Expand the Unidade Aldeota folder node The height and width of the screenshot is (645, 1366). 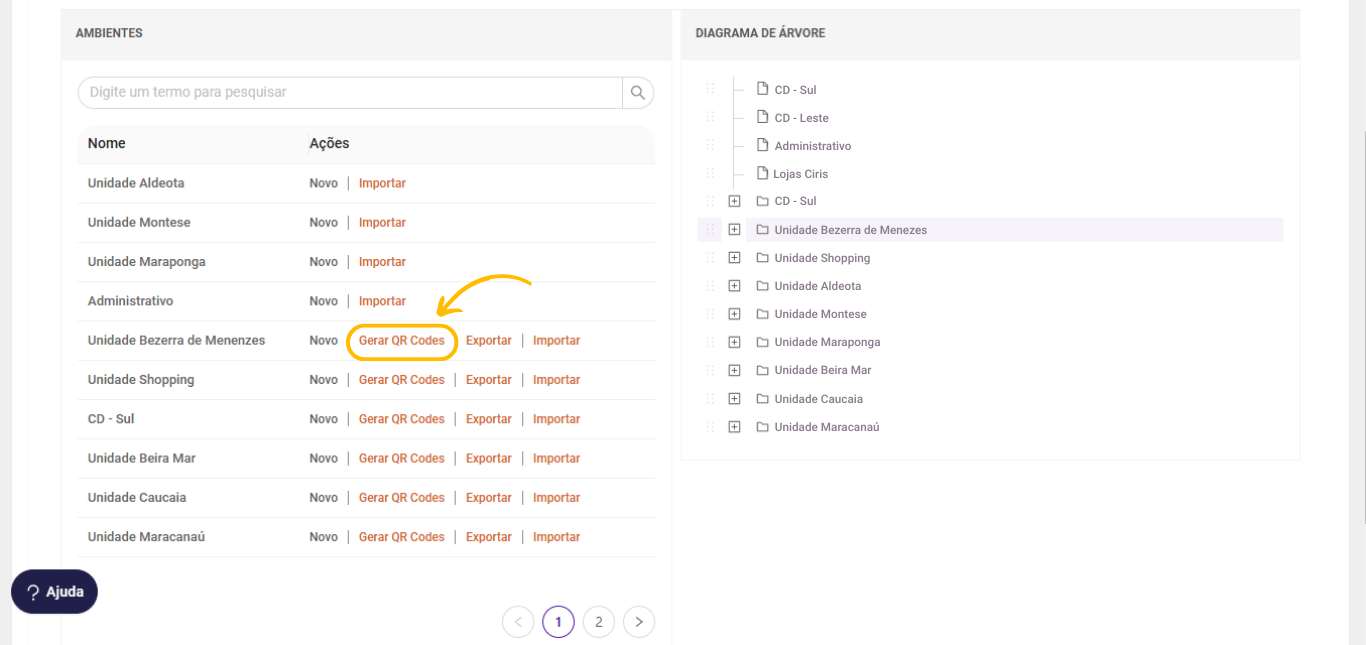tap(734, 286)
